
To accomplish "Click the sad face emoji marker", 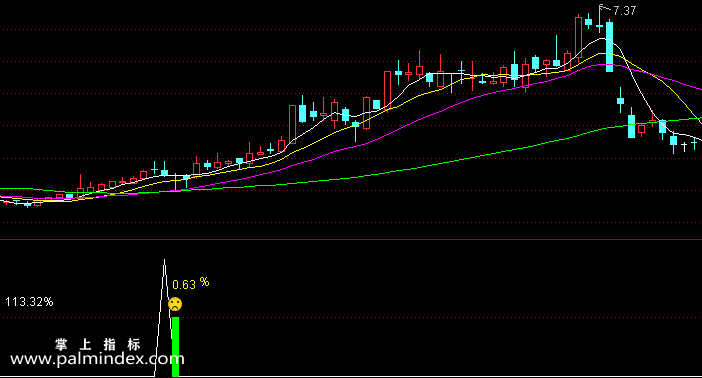I will pyautogui.click(x=175, y=305).
